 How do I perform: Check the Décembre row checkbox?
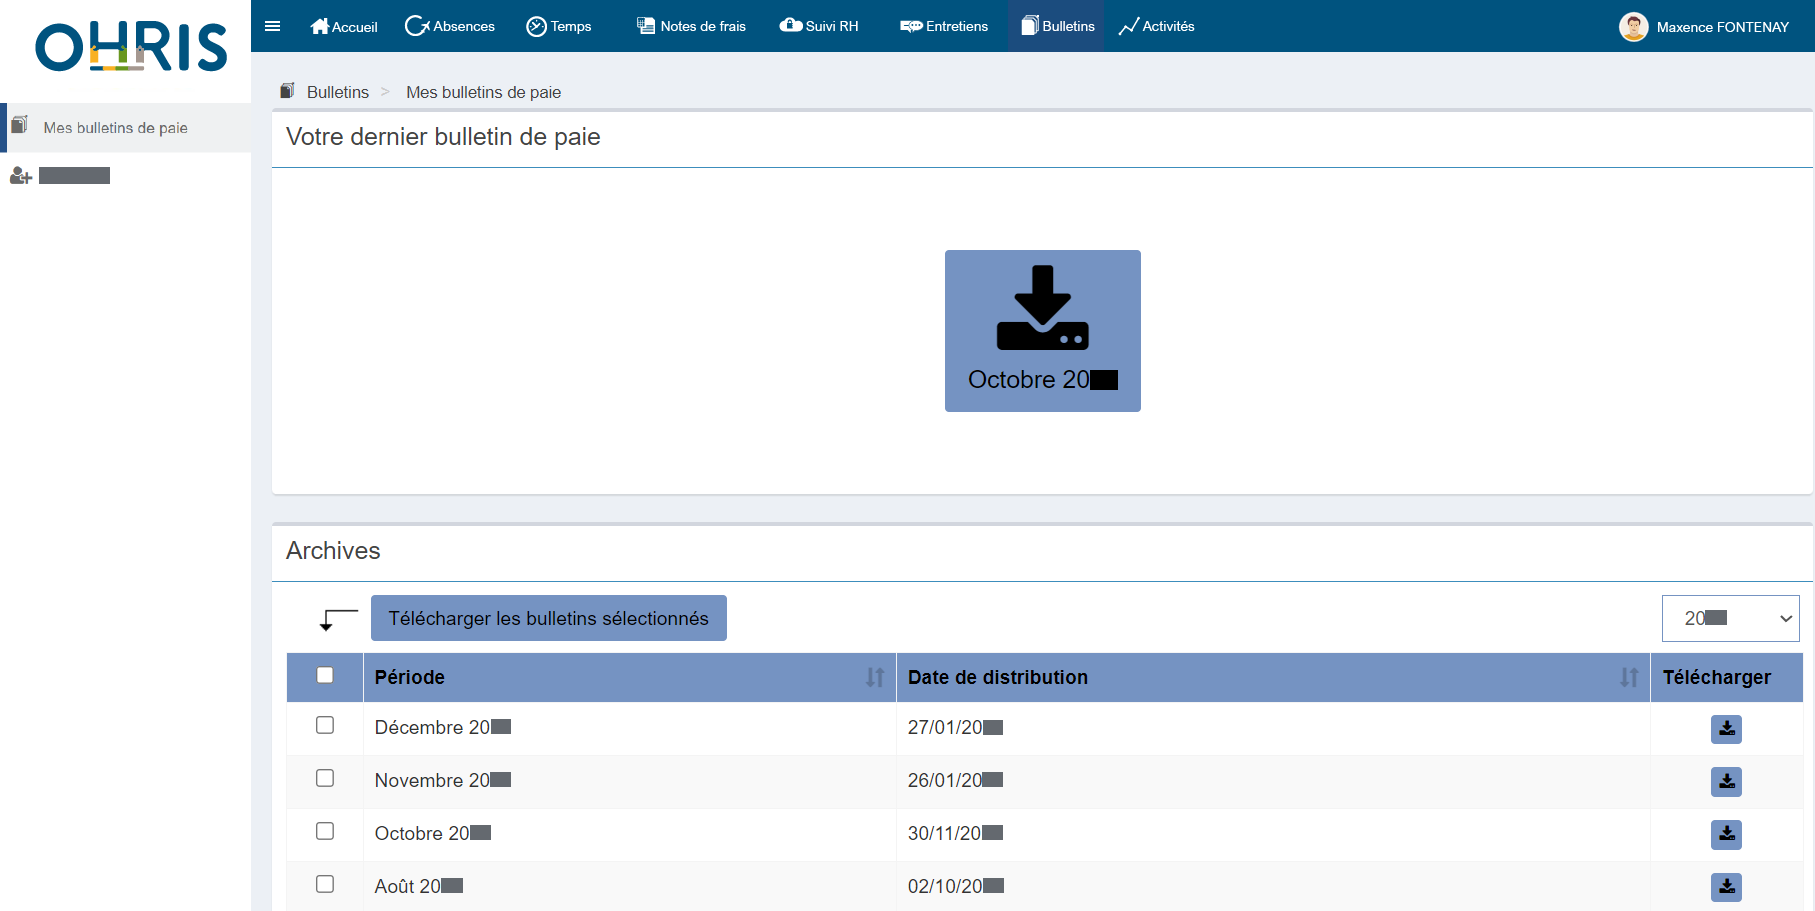(325, 725)
